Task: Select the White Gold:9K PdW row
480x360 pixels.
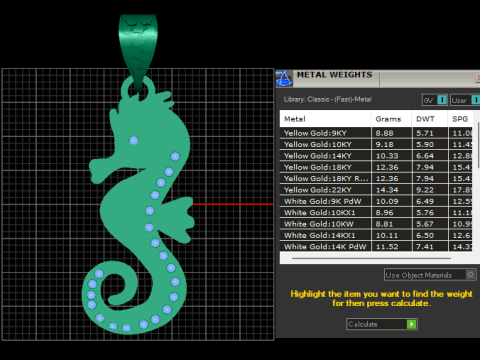Action: 376,201
